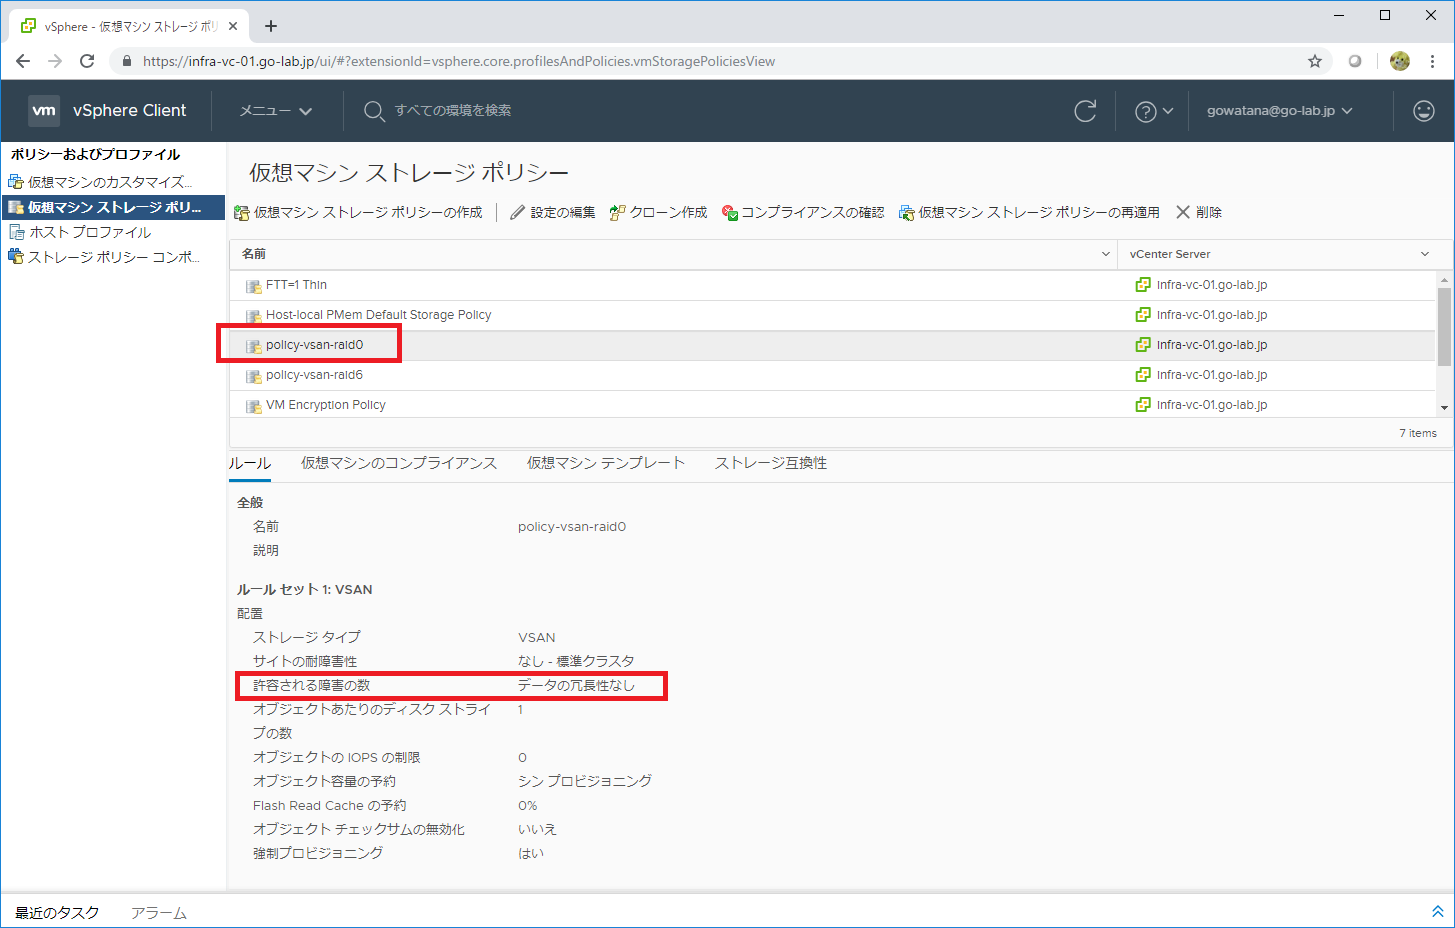Click FTT=1 Thin policy icon
Image resolution: width=1455 pixels, height=928 pixels.
pyautogui.click(x=254, y=286)
